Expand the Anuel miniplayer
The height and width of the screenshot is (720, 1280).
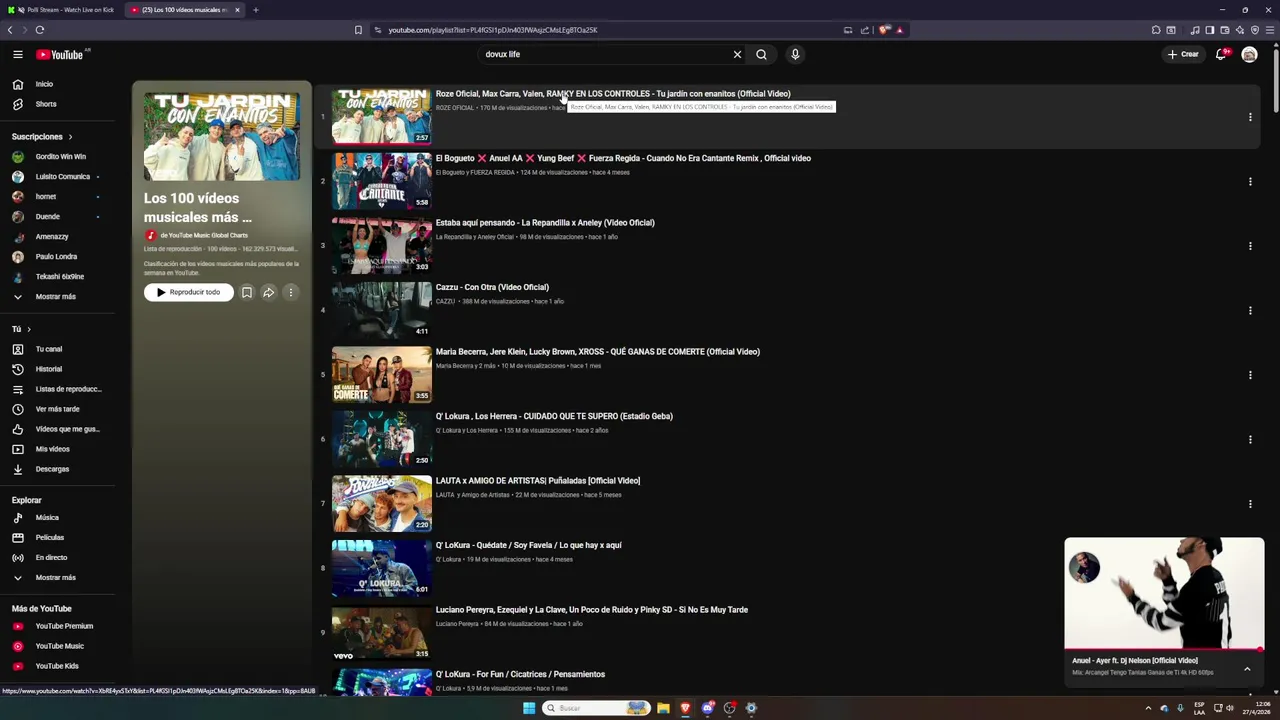(1247, 669)
